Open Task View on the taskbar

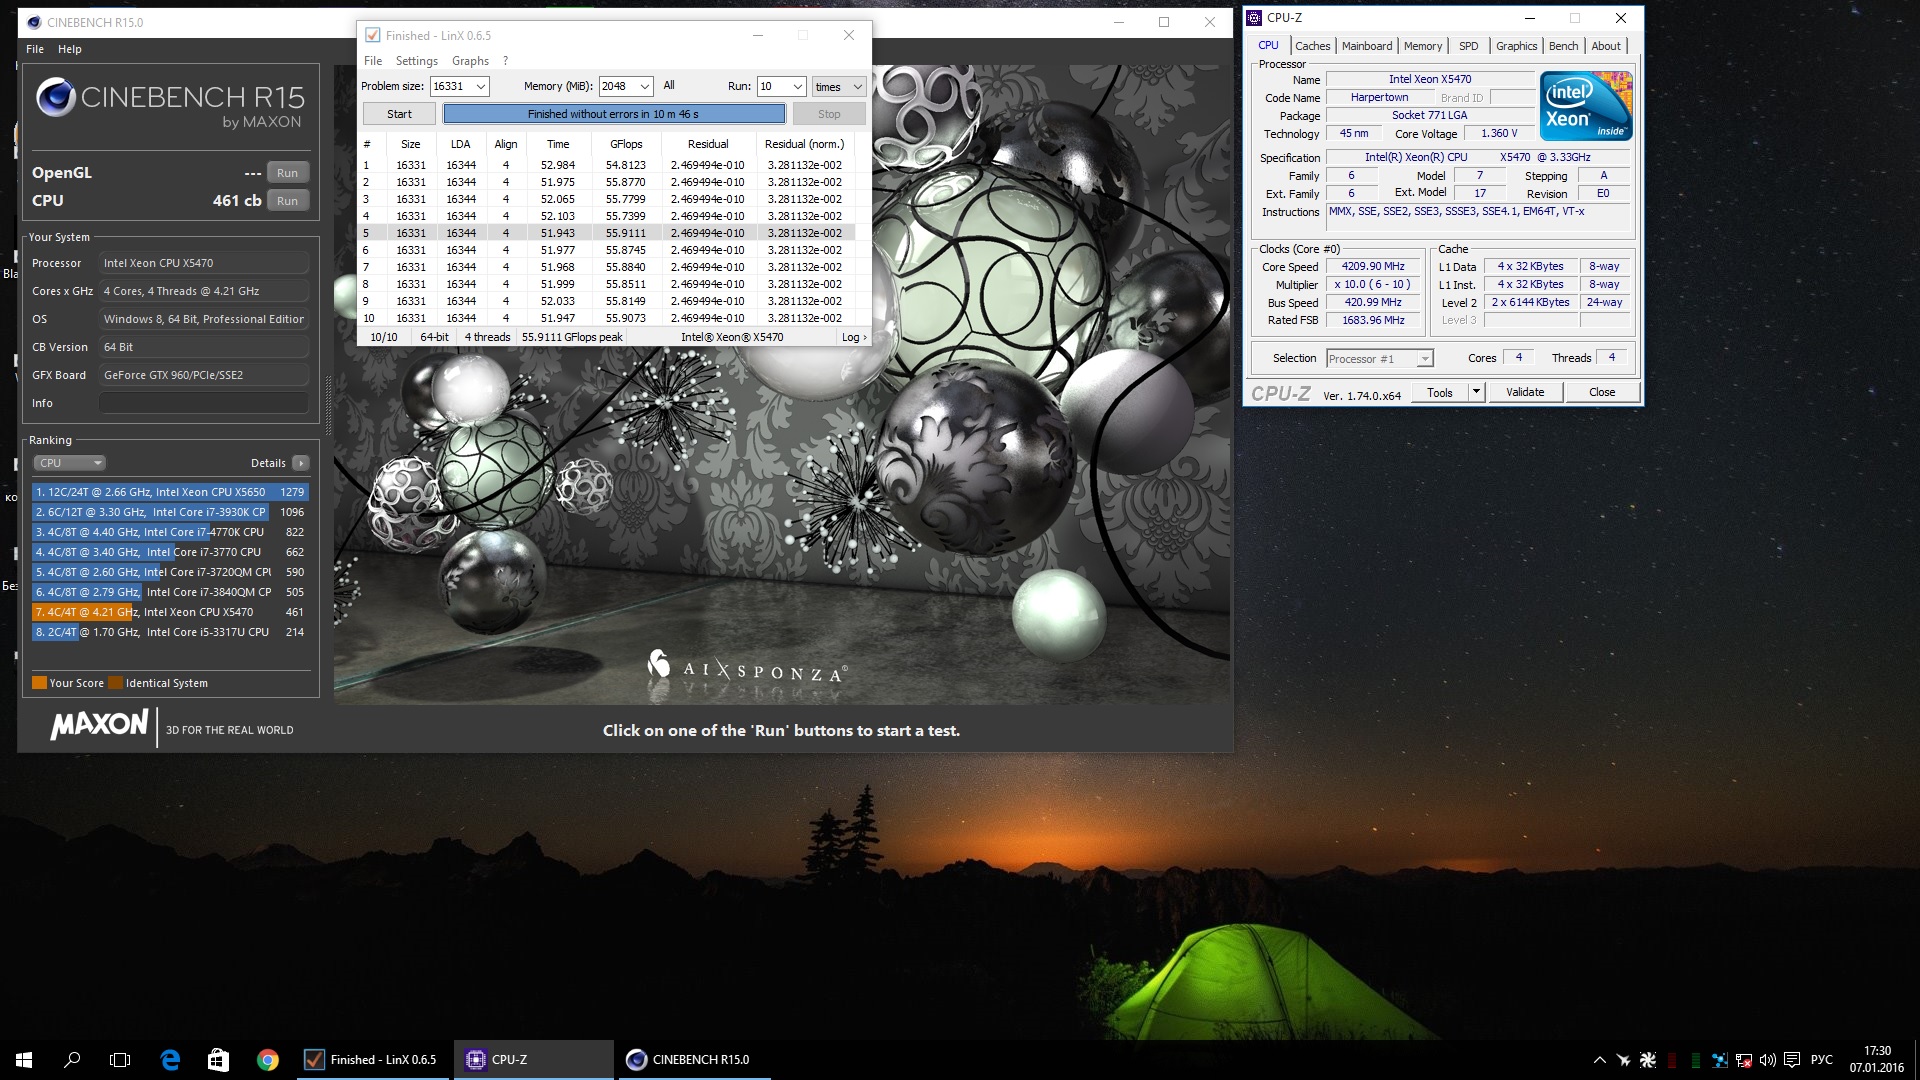(120, 1060)
